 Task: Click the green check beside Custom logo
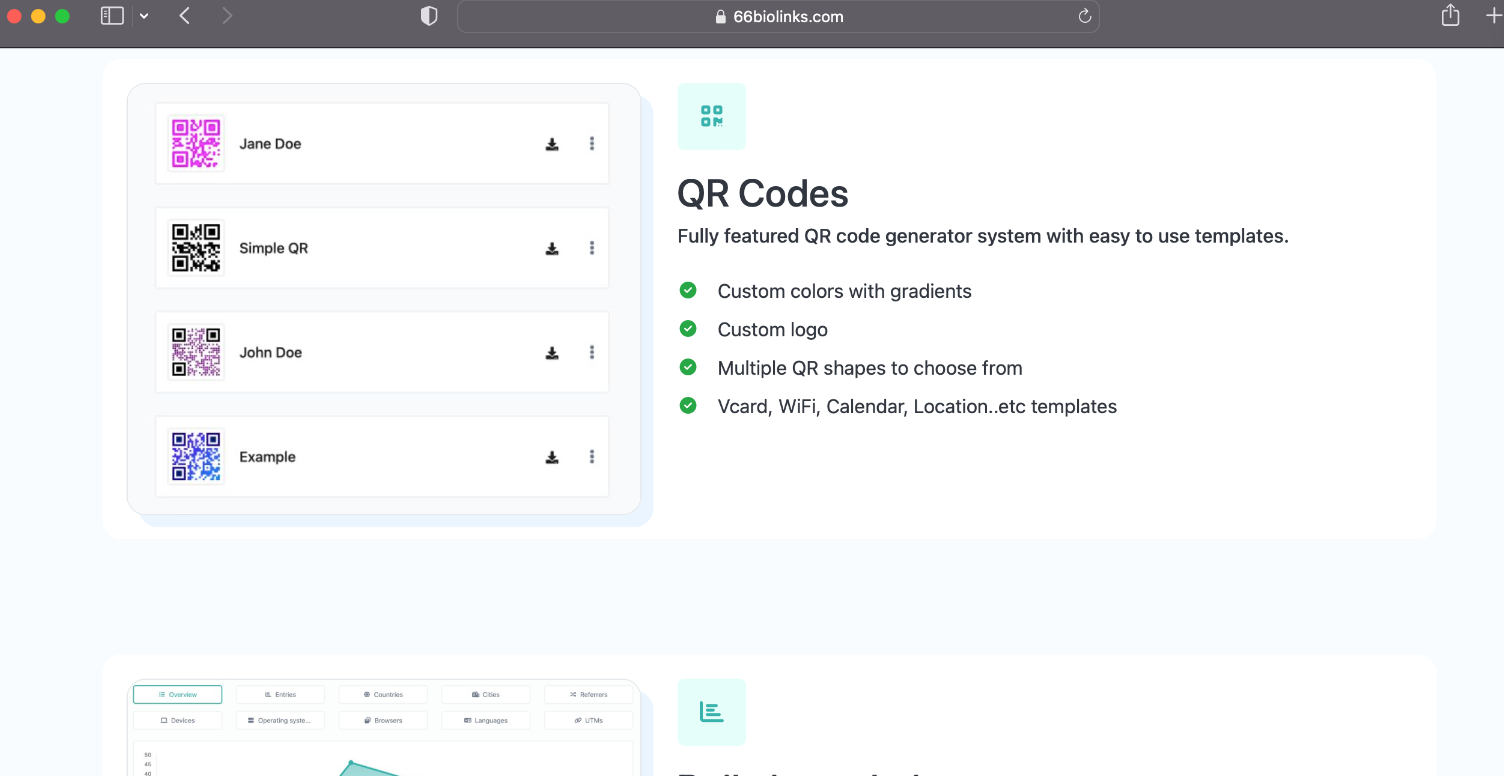pos(688,329)
